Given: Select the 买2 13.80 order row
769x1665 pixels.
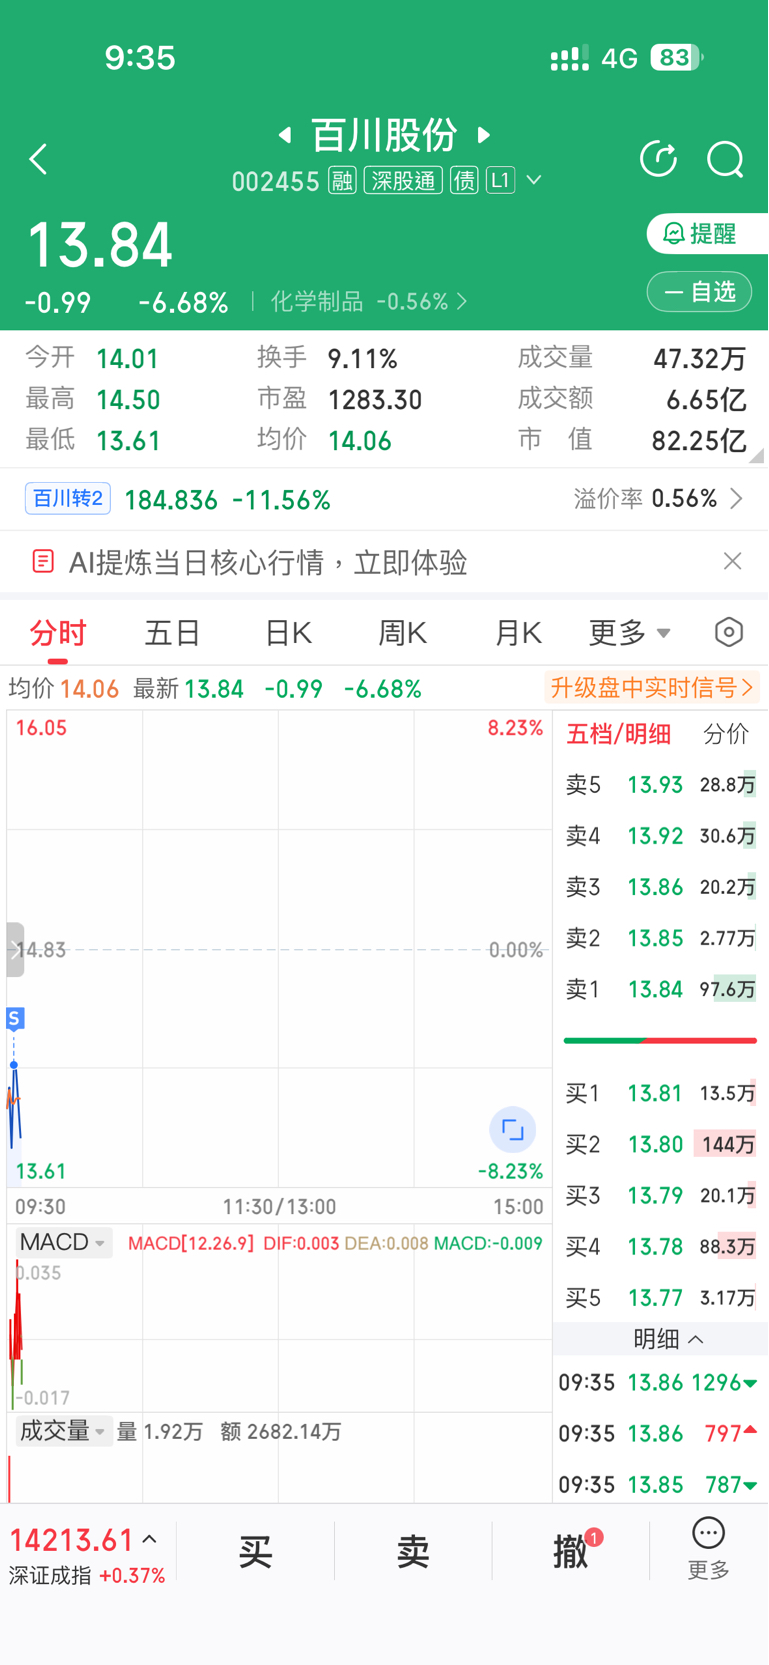Looking at the screenshot, I should 660,1144.
